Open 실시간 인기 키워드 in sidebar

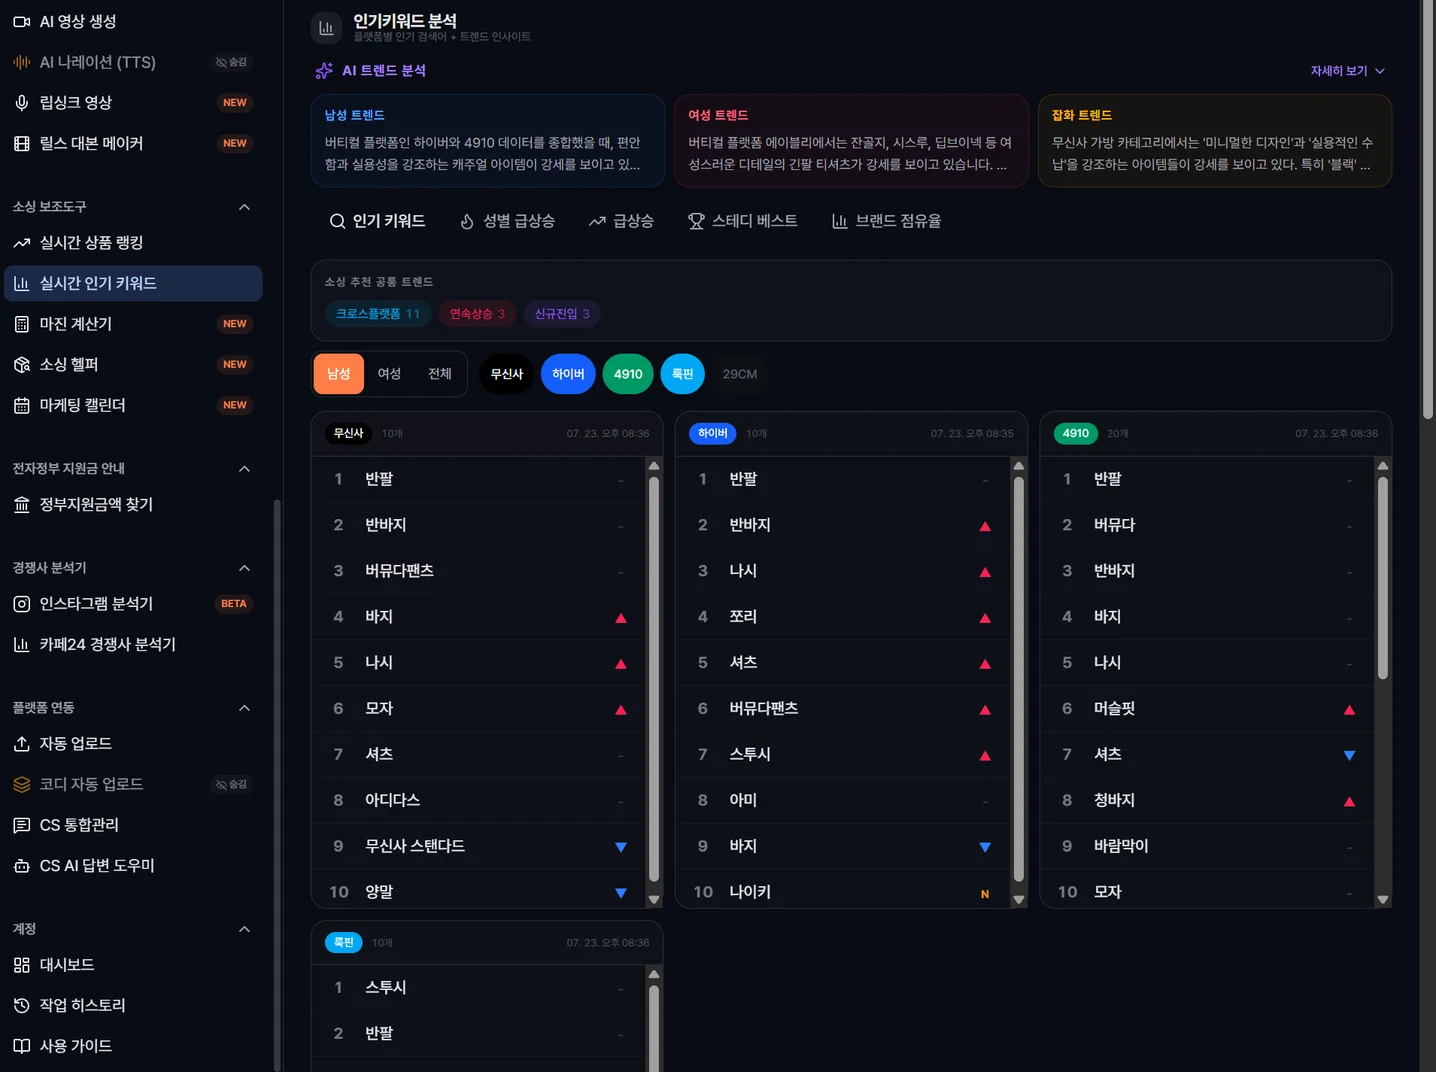[133, 284]
